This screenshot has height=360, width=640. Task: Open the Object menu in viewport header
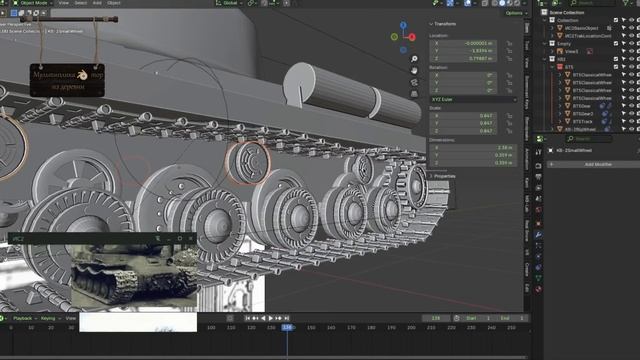[113, 3]
